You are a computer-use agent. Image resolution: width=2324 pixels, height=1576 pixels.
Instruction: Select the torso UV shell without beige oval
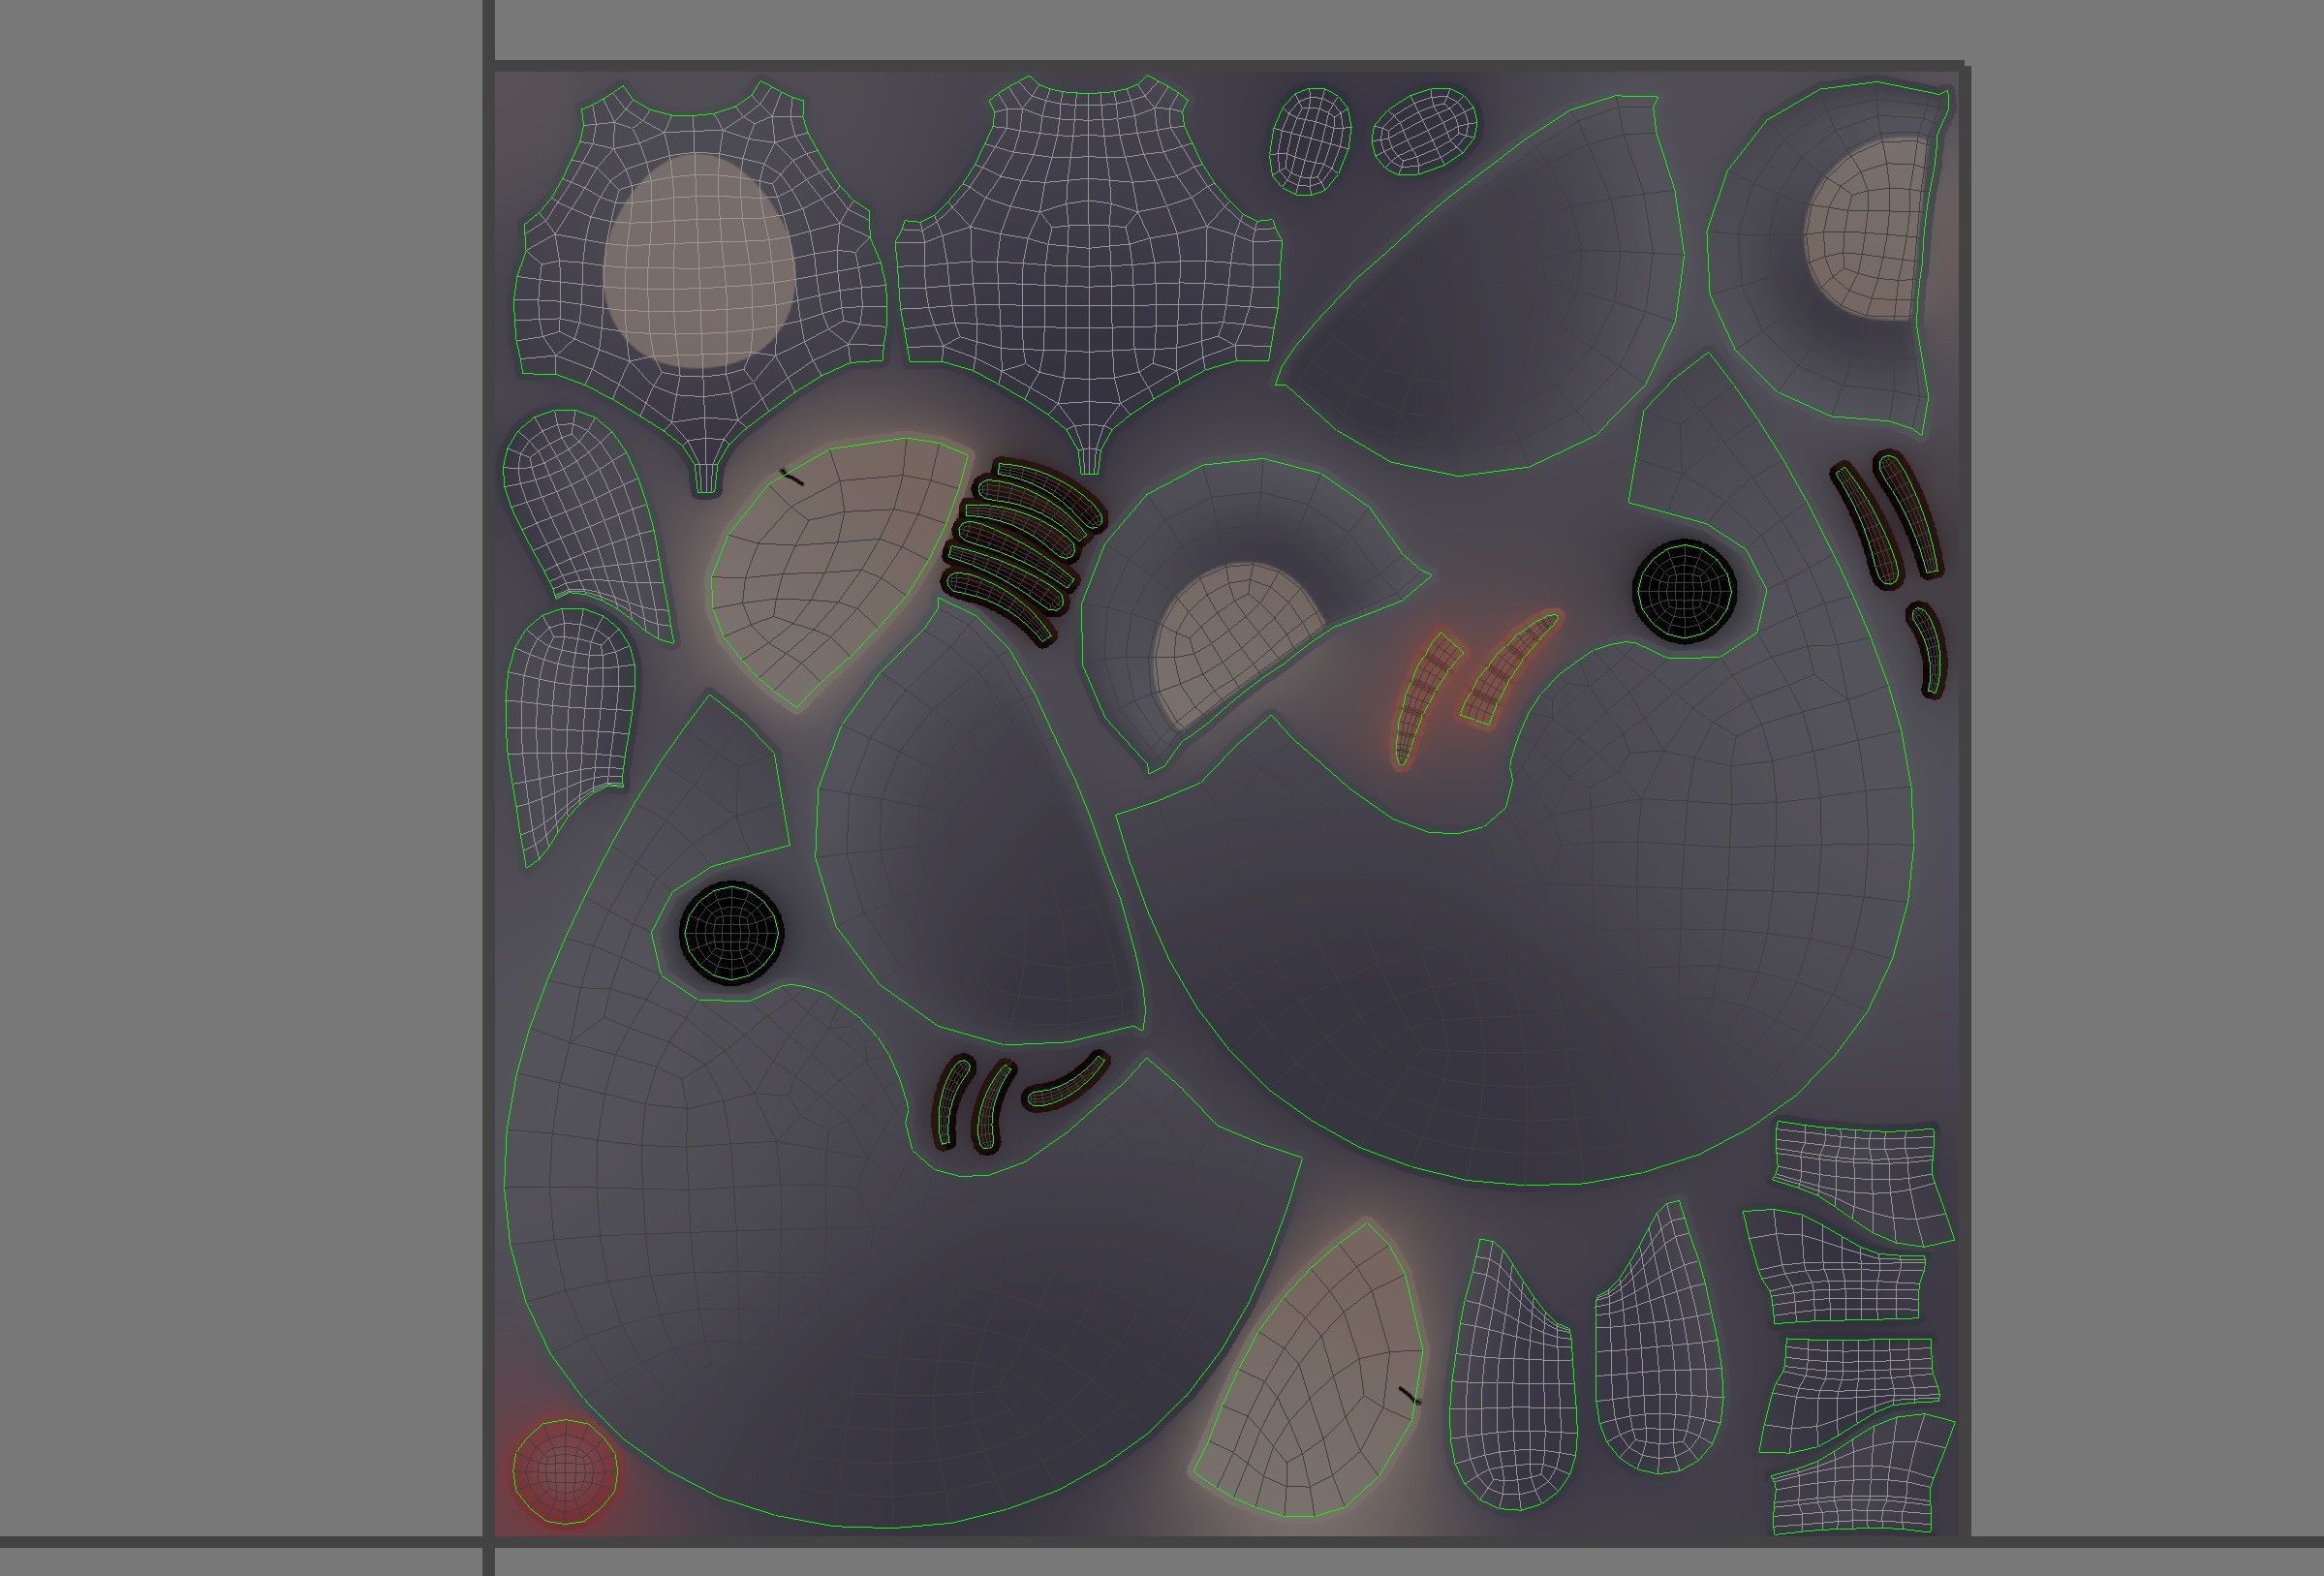(x=1090, y=260)
